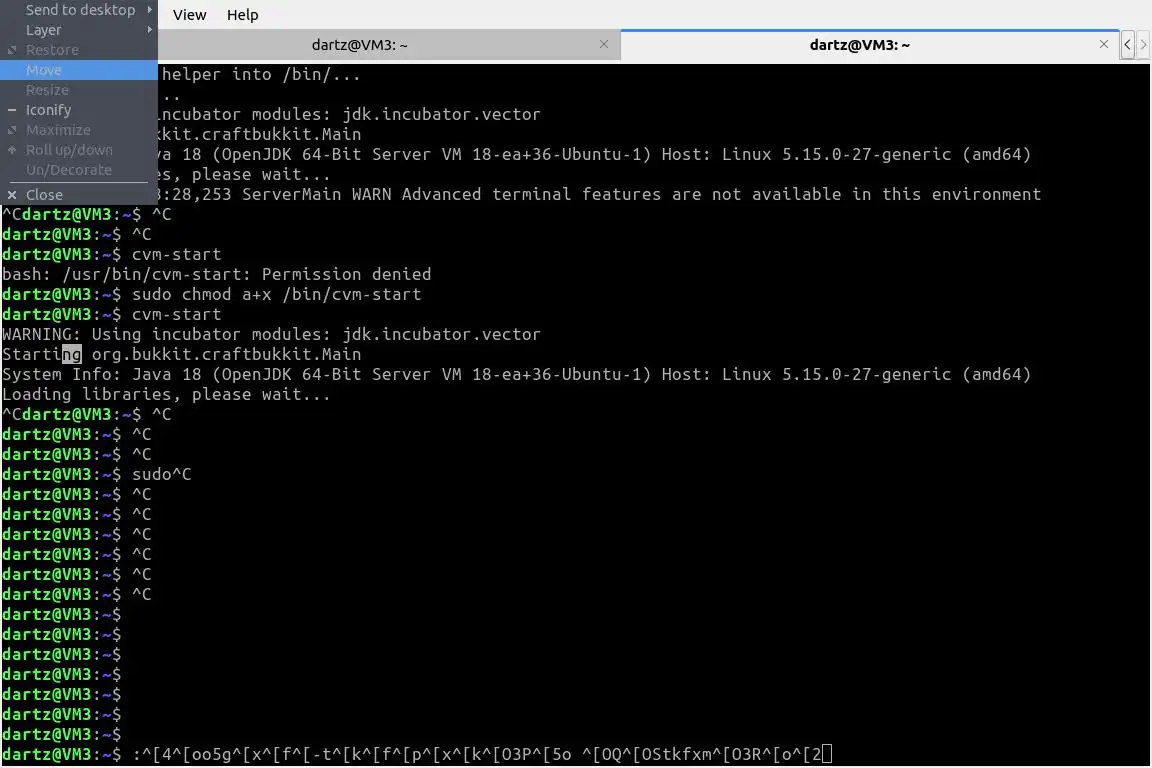Expand the Send to desktop submenu
Image resolution: width=1152 pixels, height=768 pixels.
[79, 10]
